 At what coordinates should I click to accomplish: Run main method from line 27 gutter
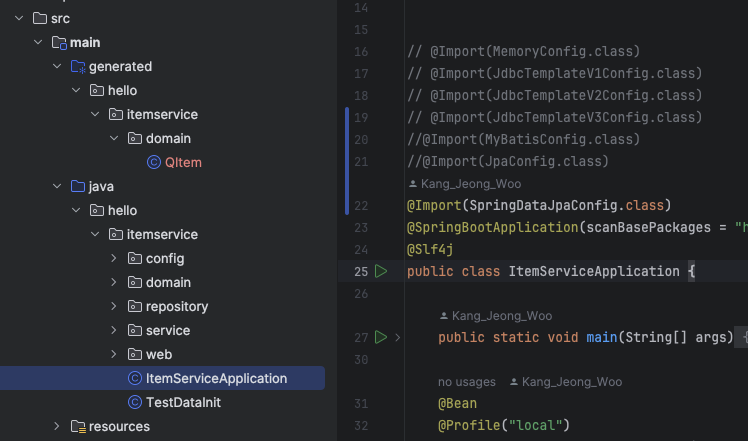(381, 337)
